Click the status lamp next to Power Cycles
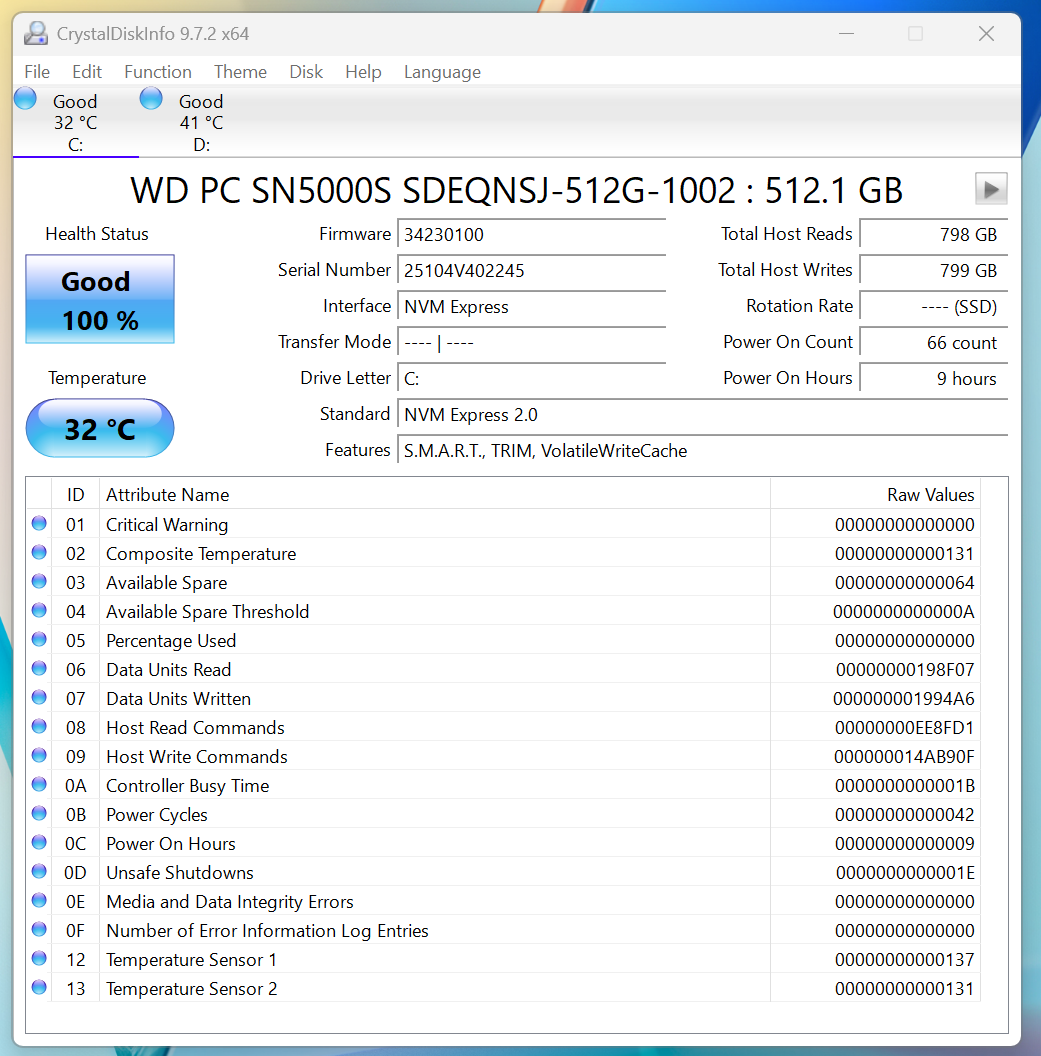 coord(38,813)
